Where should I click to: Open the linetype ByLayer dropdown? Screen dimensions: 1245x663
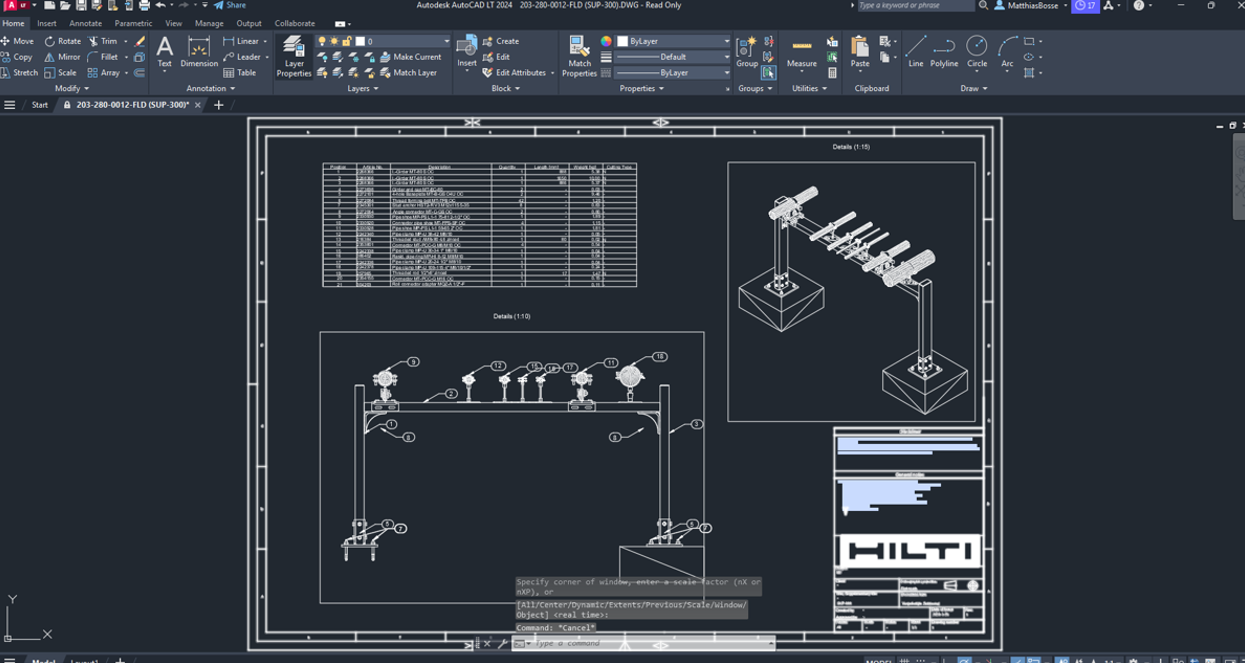673,73
